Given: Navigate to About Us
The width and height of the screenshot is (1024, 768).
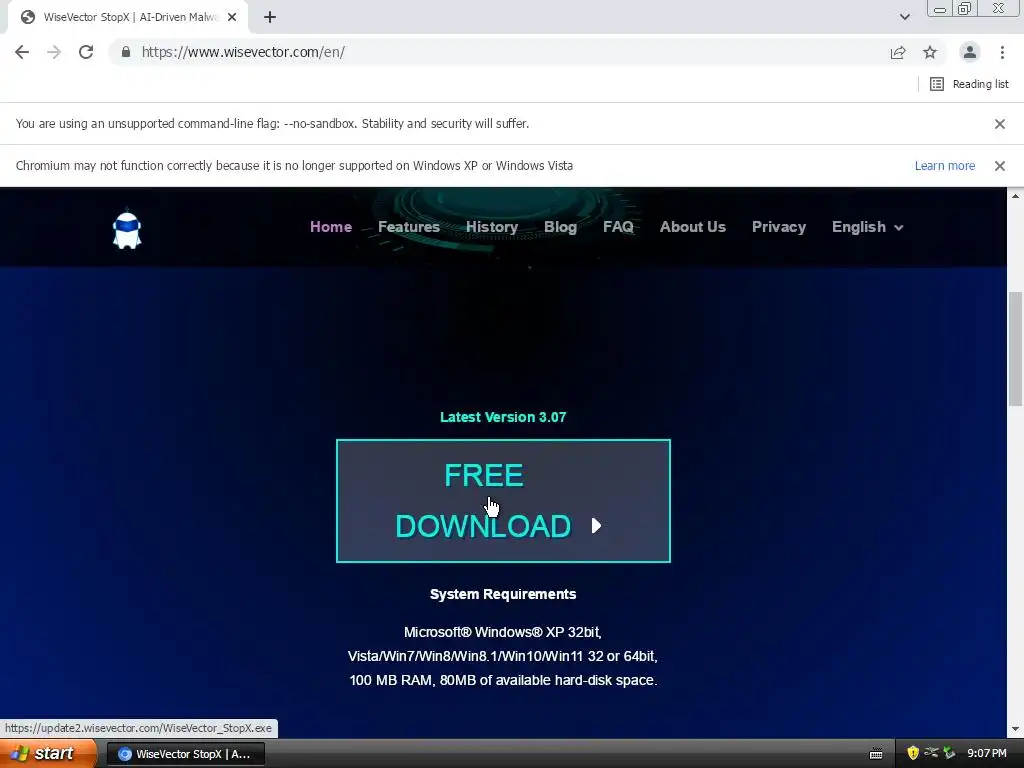Looking at the screenshot, I should 693,227.
